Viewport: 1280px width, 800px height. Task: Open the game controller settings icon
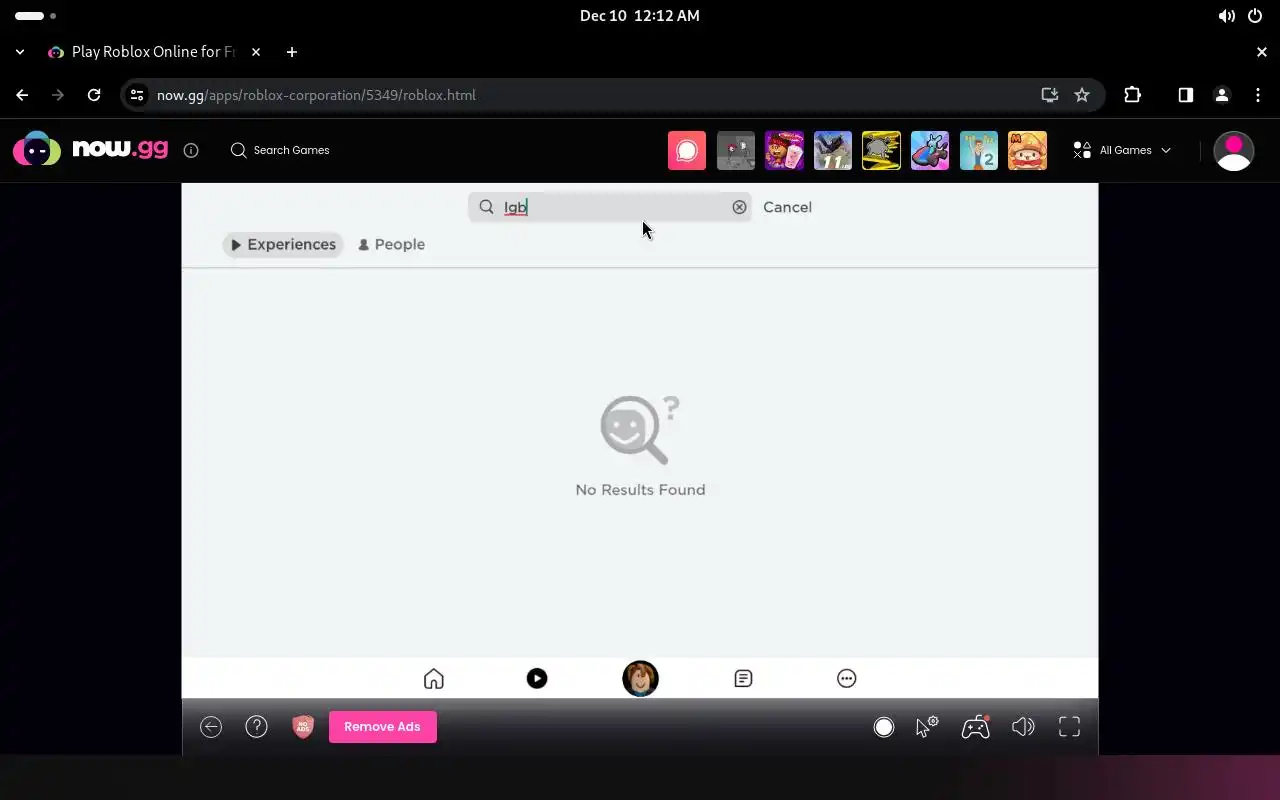(976, 727)
